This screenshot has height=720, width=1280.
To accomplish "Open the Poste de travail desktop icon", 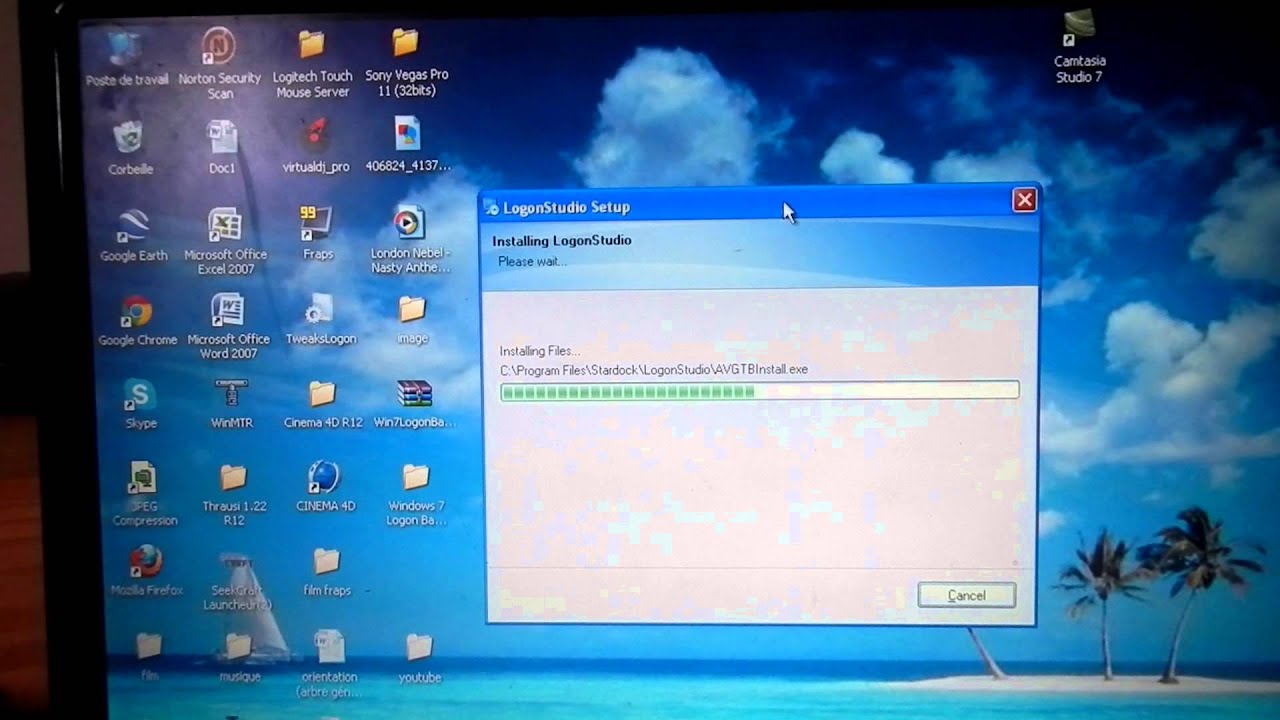I will (127, 48).
